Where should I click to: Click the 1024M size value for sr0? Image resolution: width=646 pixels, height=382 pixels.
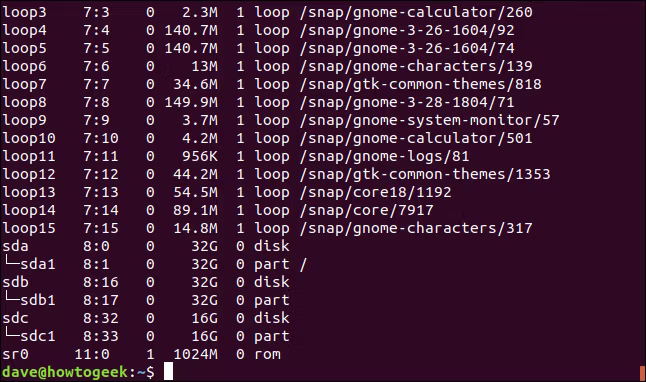click(195, 354)
